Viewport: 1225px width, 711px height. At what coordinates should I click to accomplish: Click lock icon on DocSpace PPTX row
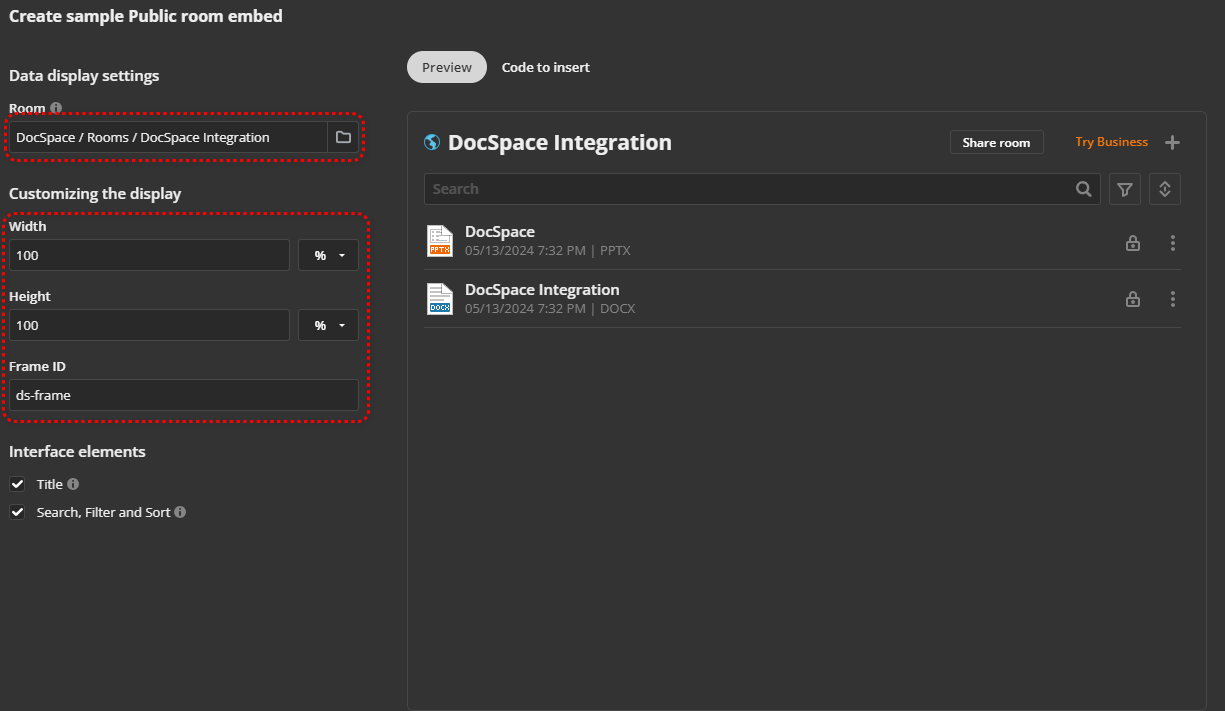click(1133, 242)
